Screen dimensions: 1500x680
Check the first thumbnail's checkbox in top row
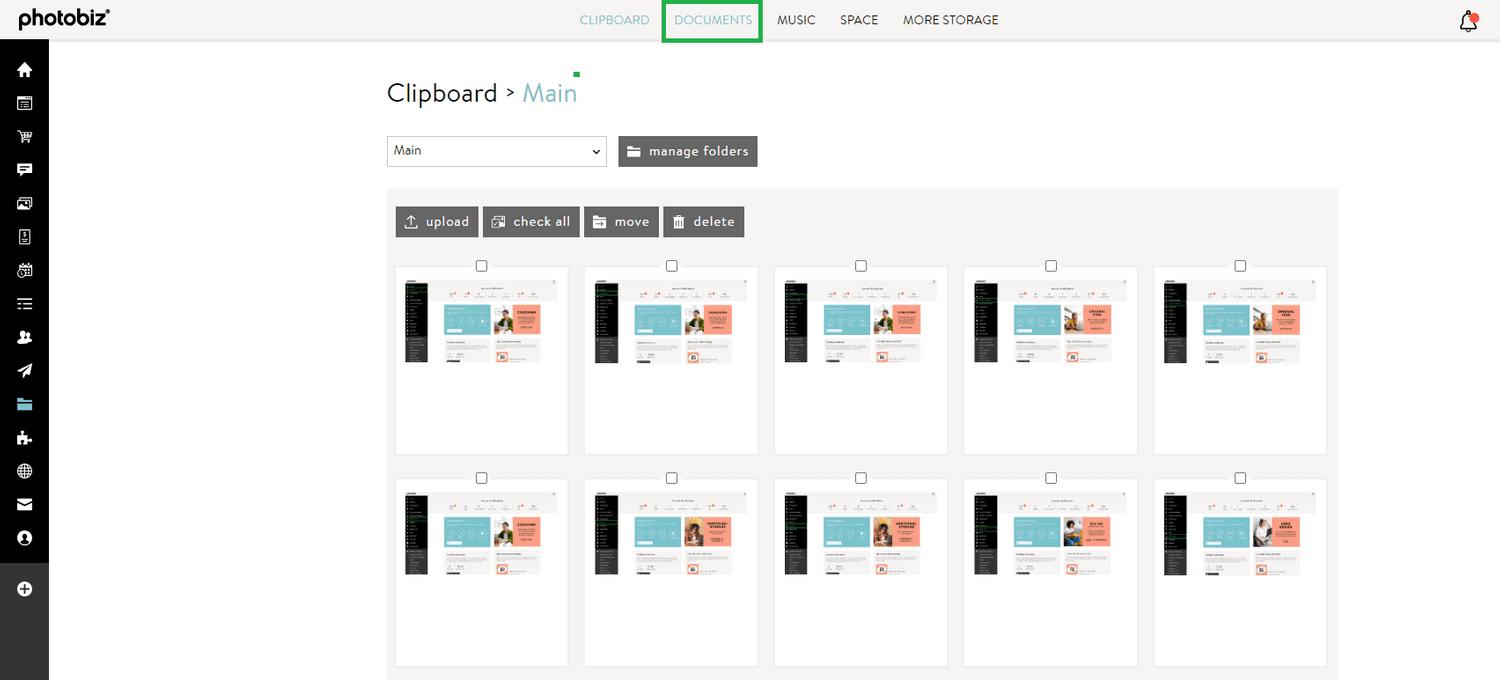click(x=481, y=266)
